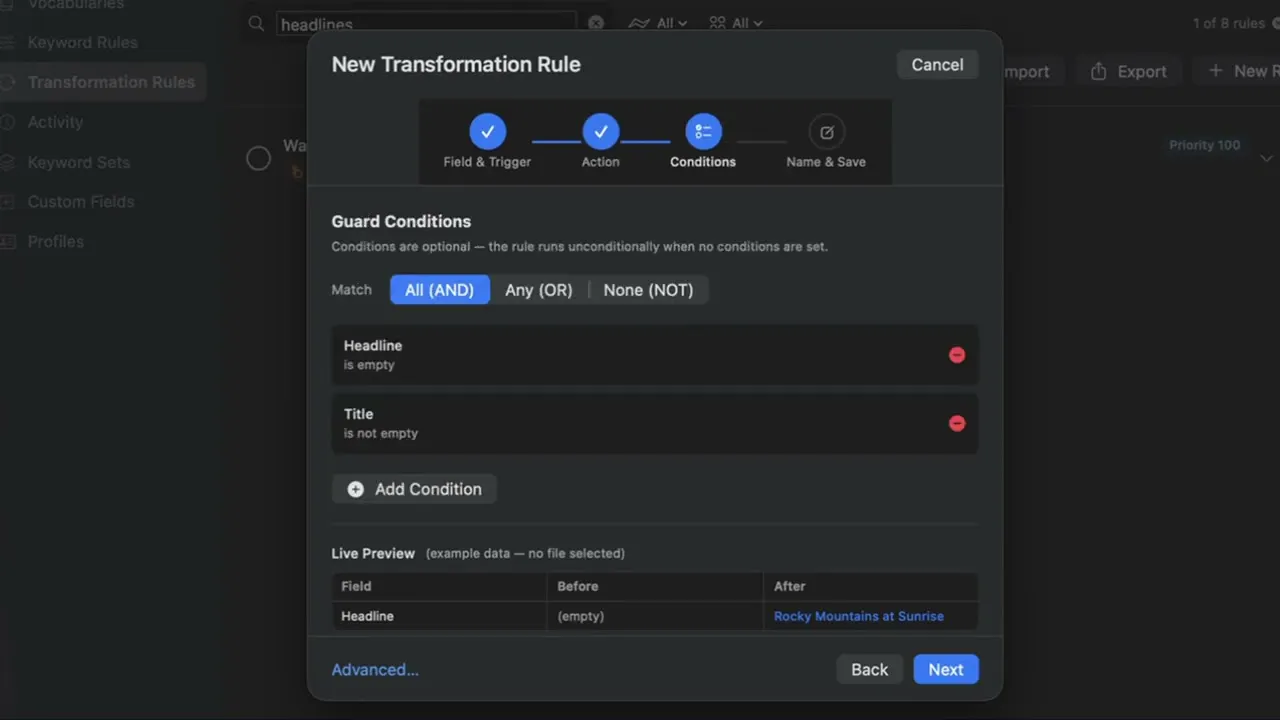Open the Advanced... link
Image resolution: width=1280 pixels, height=720 pixels.
tap(375, 670)
